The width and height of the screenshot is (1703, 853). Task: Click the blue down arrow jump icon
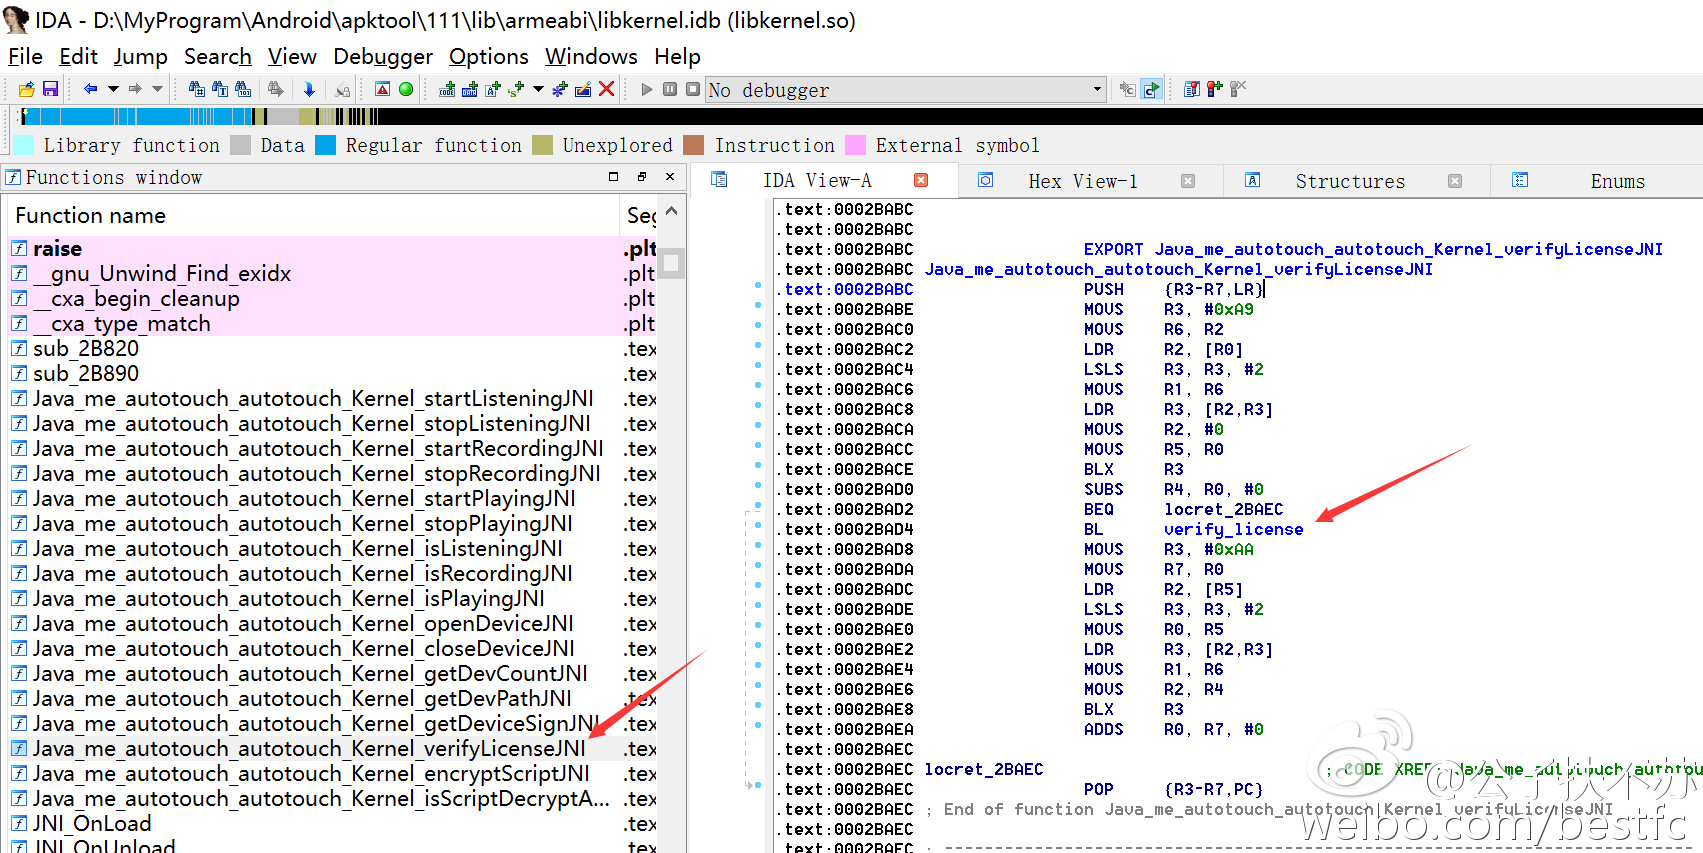click(x=309, y=89)
